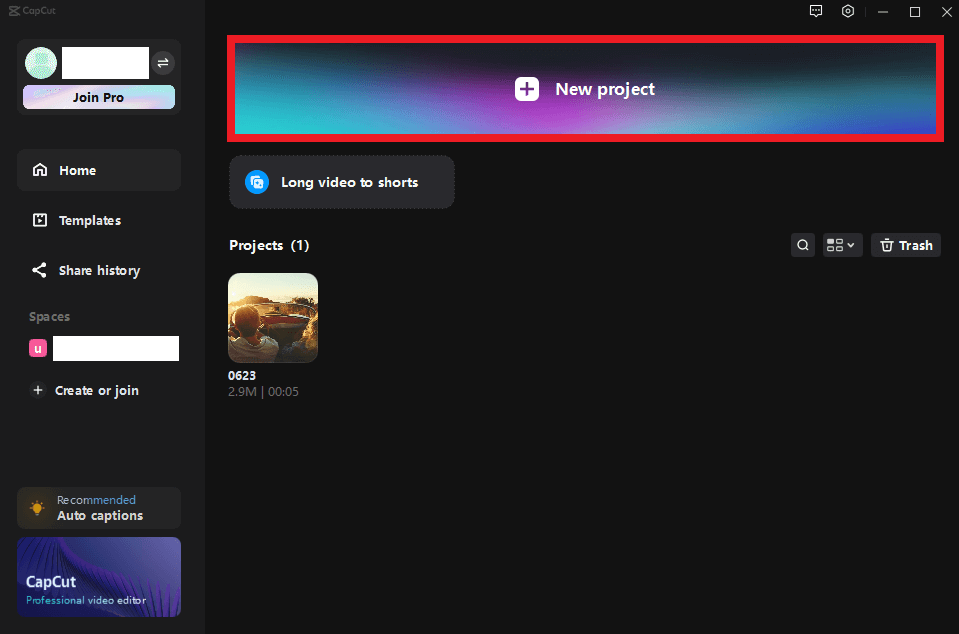Open the profile avatar
This screenshot has height=634, width=959.
click(x=41, y=62)
